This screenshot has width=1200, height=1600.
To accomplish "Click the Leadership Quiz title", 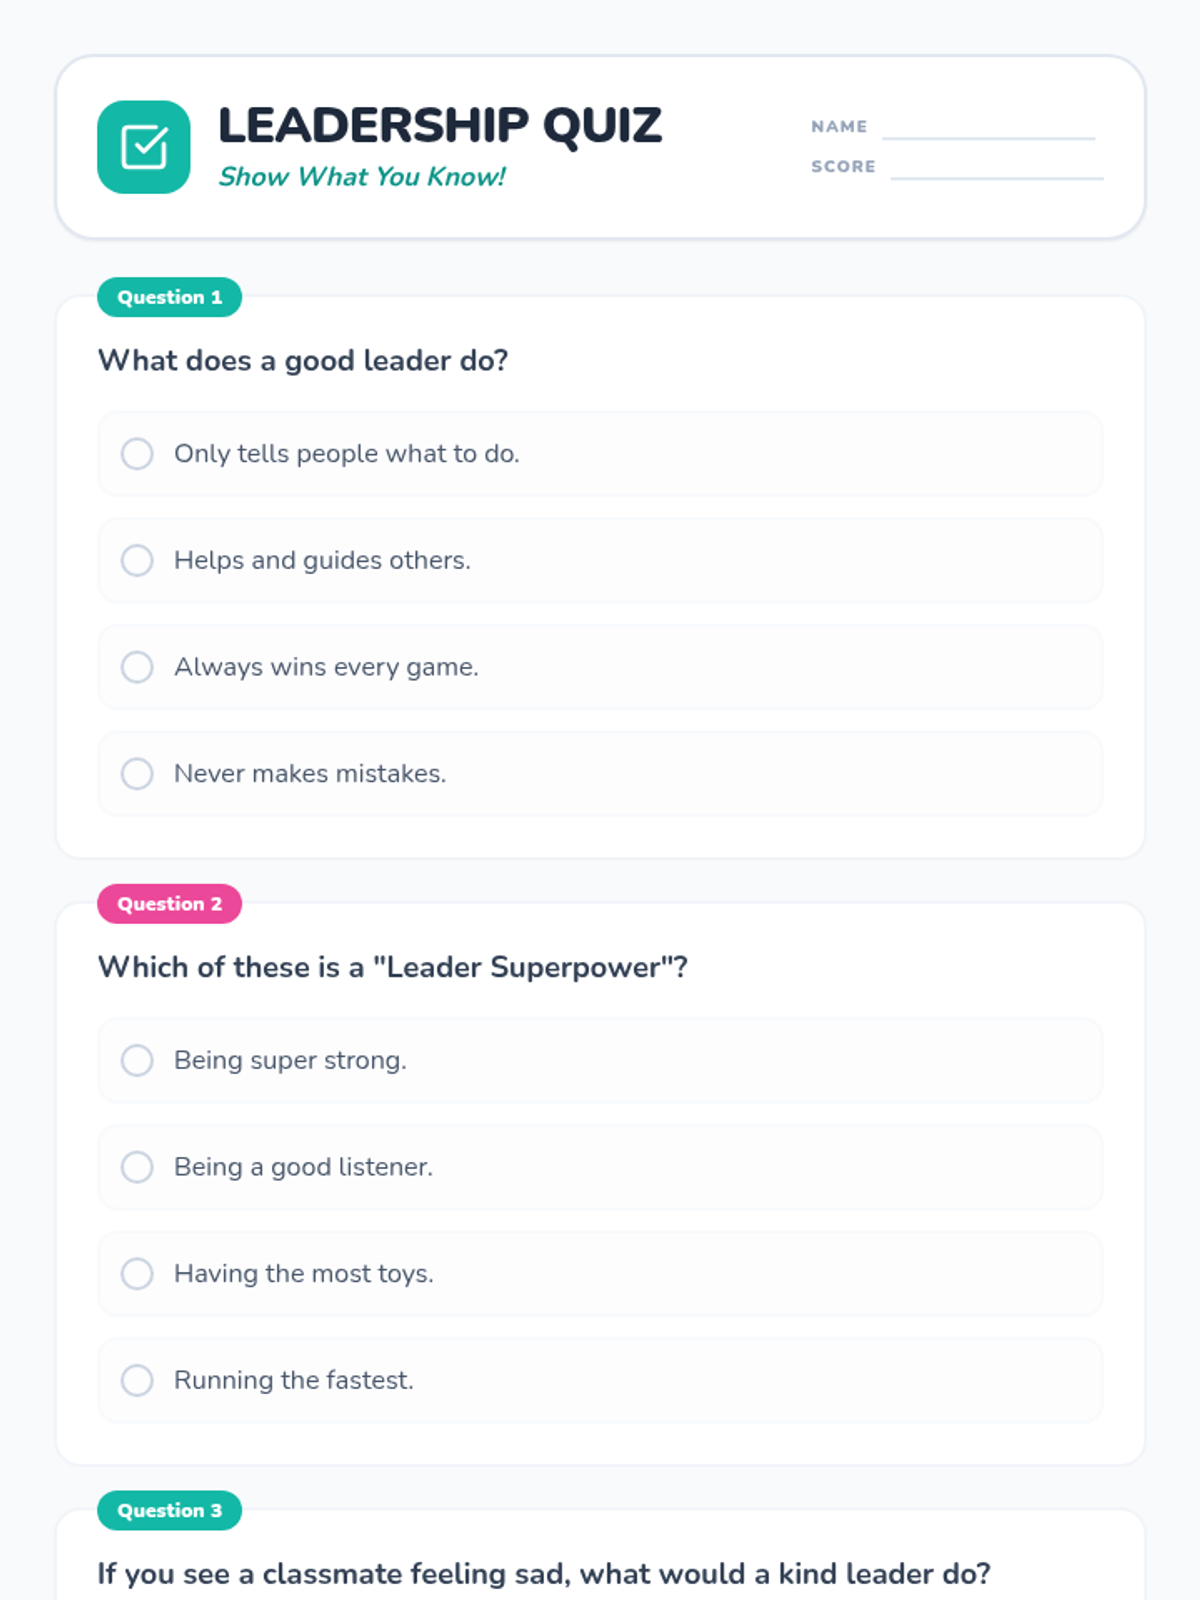I will tap(440, 126).
